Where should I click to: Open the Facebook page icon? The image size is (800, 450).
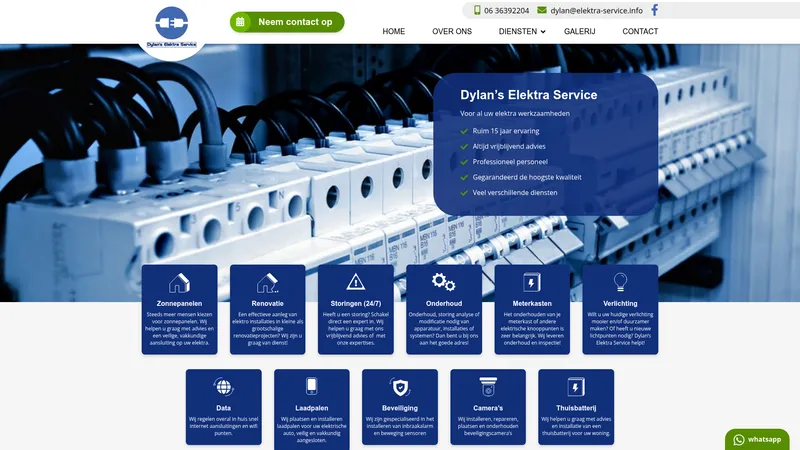655,10
